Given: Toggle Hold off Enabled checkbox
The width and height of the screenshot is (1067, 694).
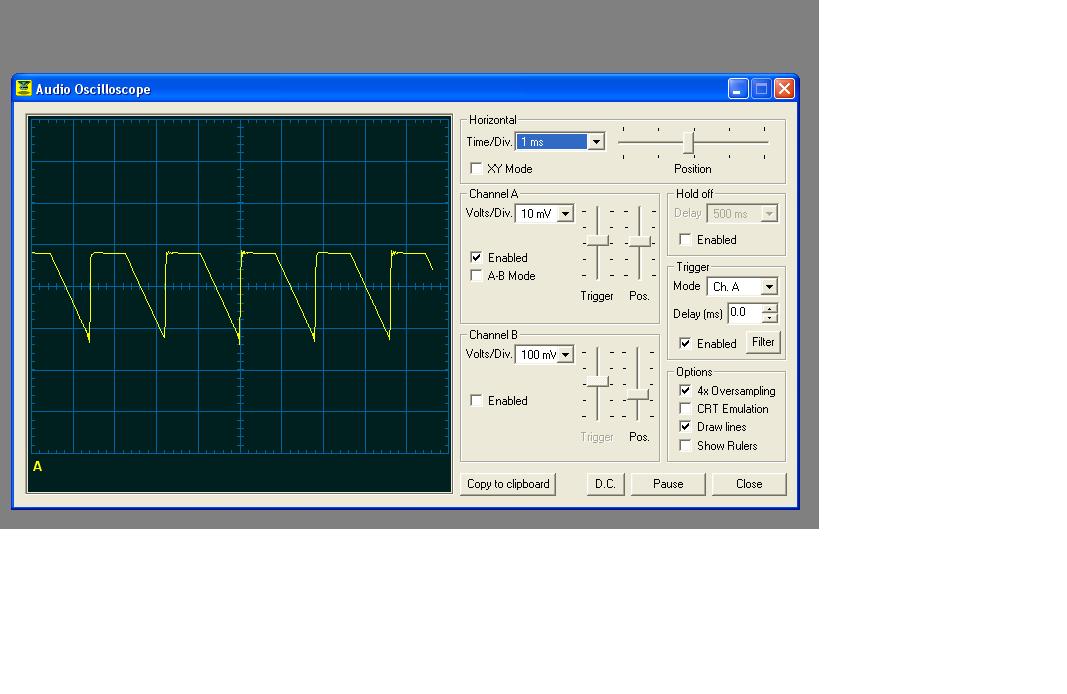Looking at the screenshot, I should point(685,239).
